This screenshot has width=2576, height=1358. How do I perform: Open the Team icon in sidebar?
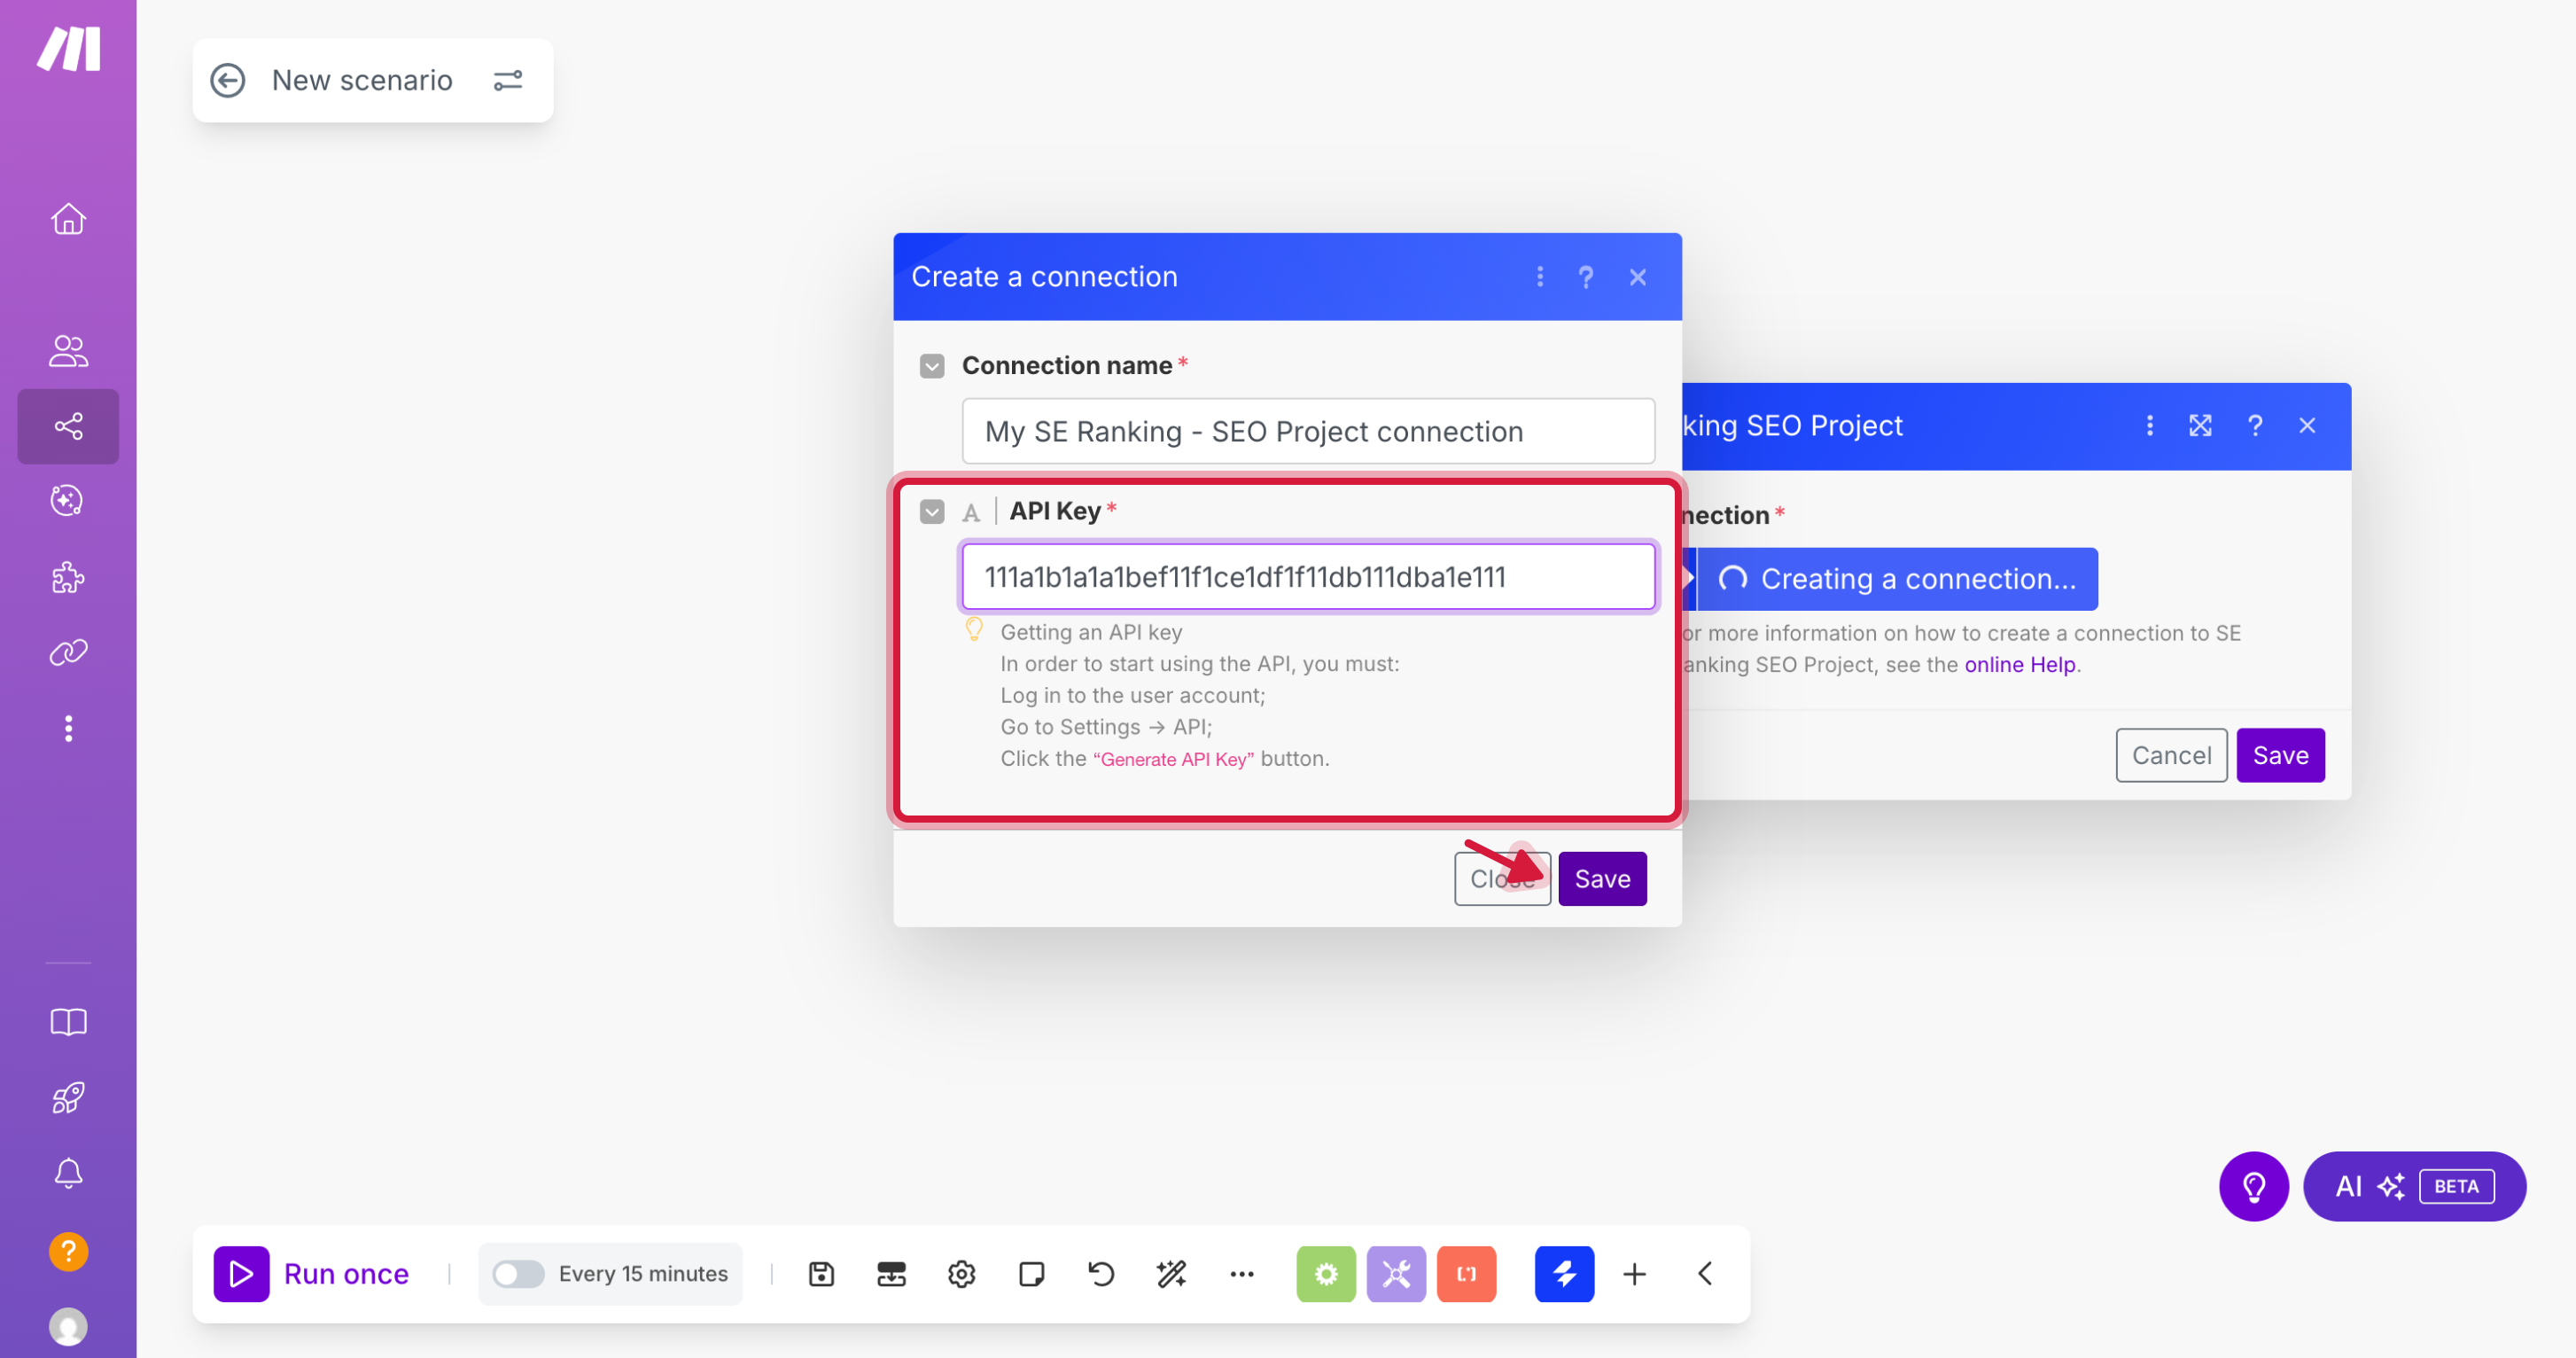pyautogui.click(x=68, y=350)
